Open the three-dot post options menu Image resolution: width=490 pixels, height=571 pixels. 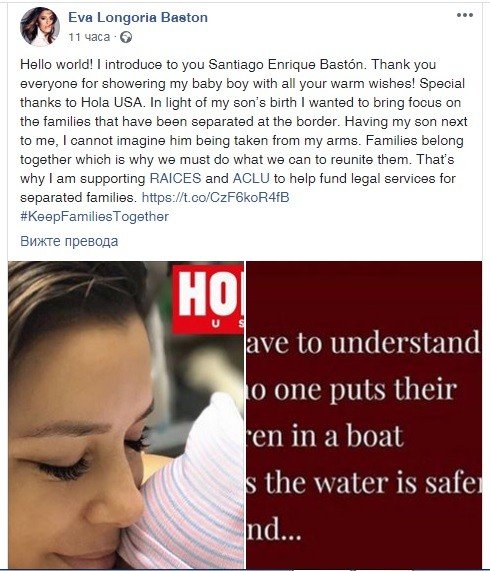coord(465,15)
